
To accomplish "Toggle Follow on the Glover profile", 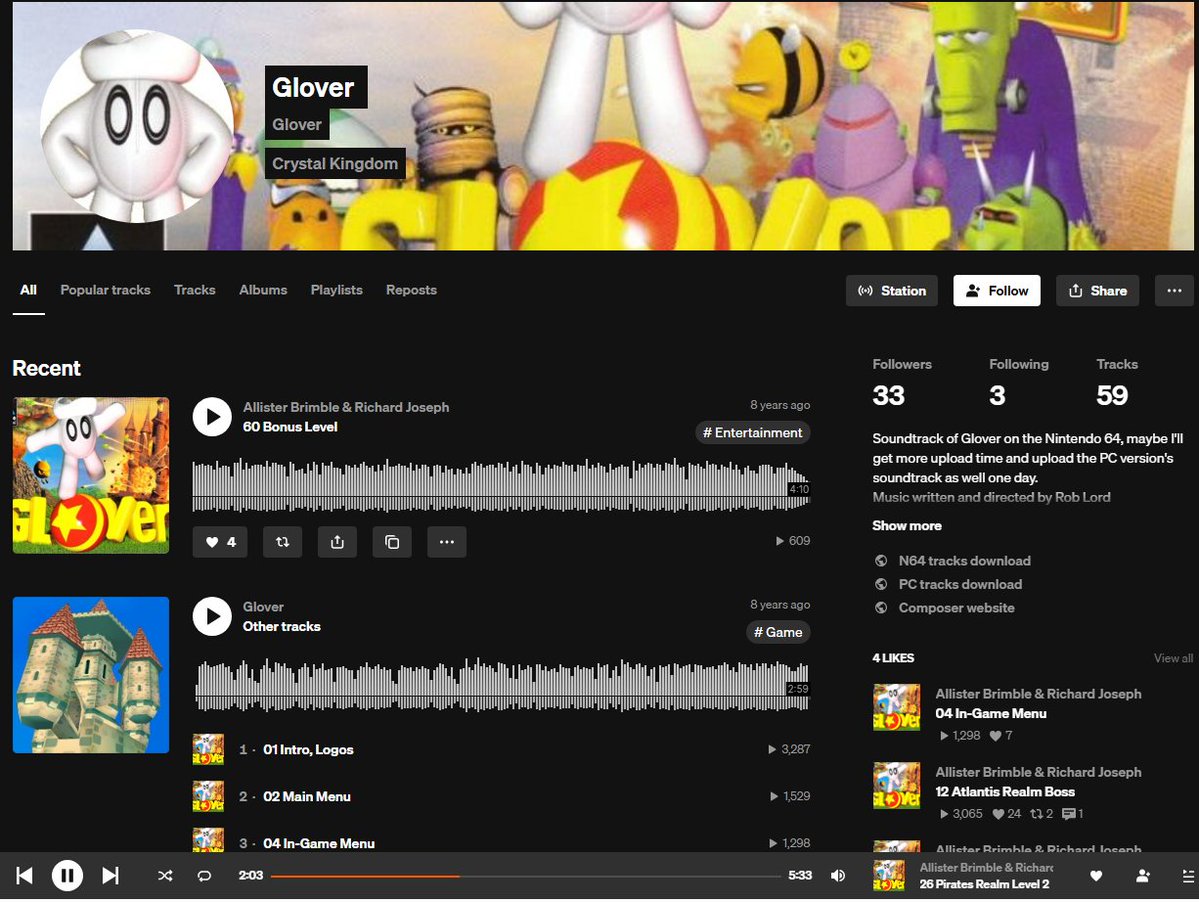I will coord(996,290).
